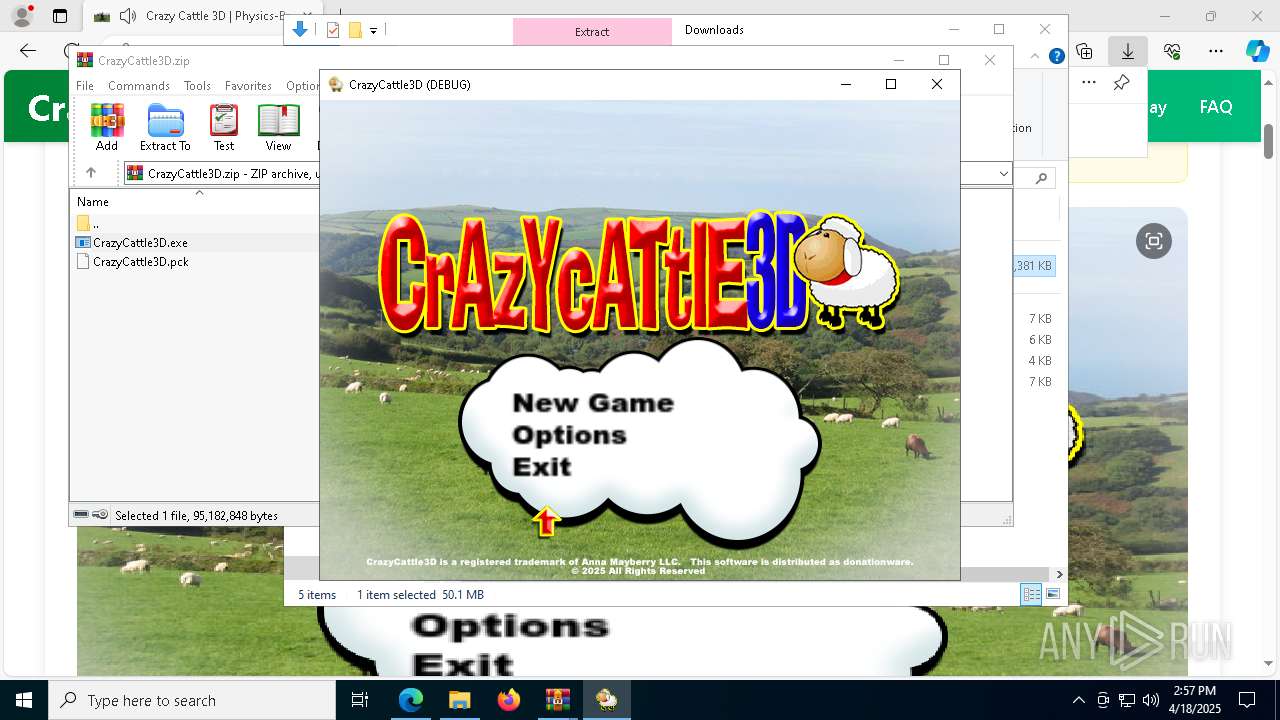Screen dimensions: 1280x720
Task: Click Options in the CrazyCattle3D game menu
Action: tap(569, 435)
